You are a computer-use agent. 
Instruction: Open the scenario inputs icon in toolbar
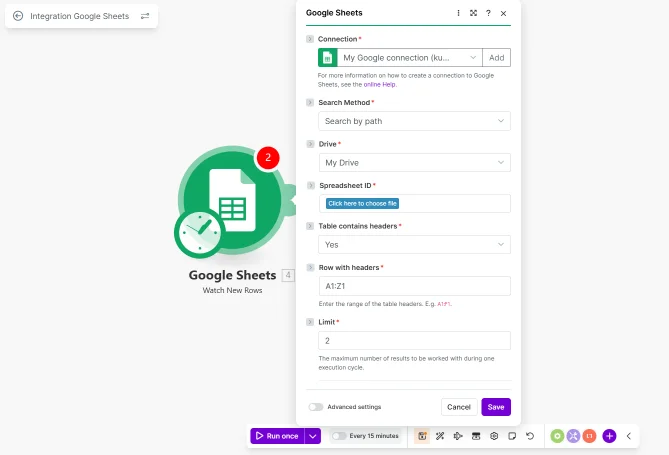point(476,436)
